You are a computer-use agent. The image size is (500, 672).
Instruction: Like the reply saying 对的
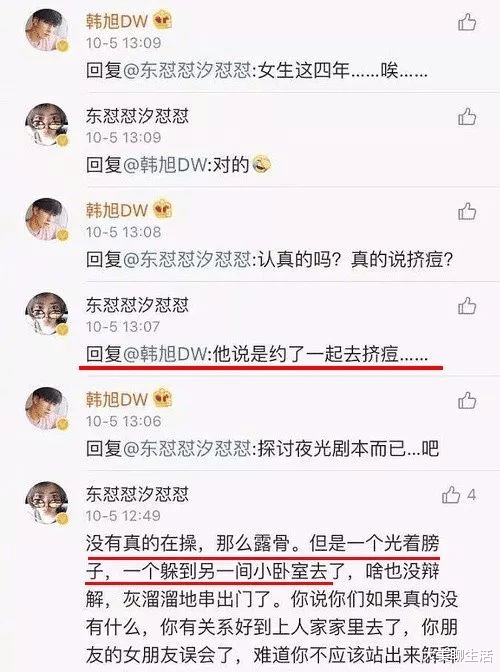(x=467, y=116)
